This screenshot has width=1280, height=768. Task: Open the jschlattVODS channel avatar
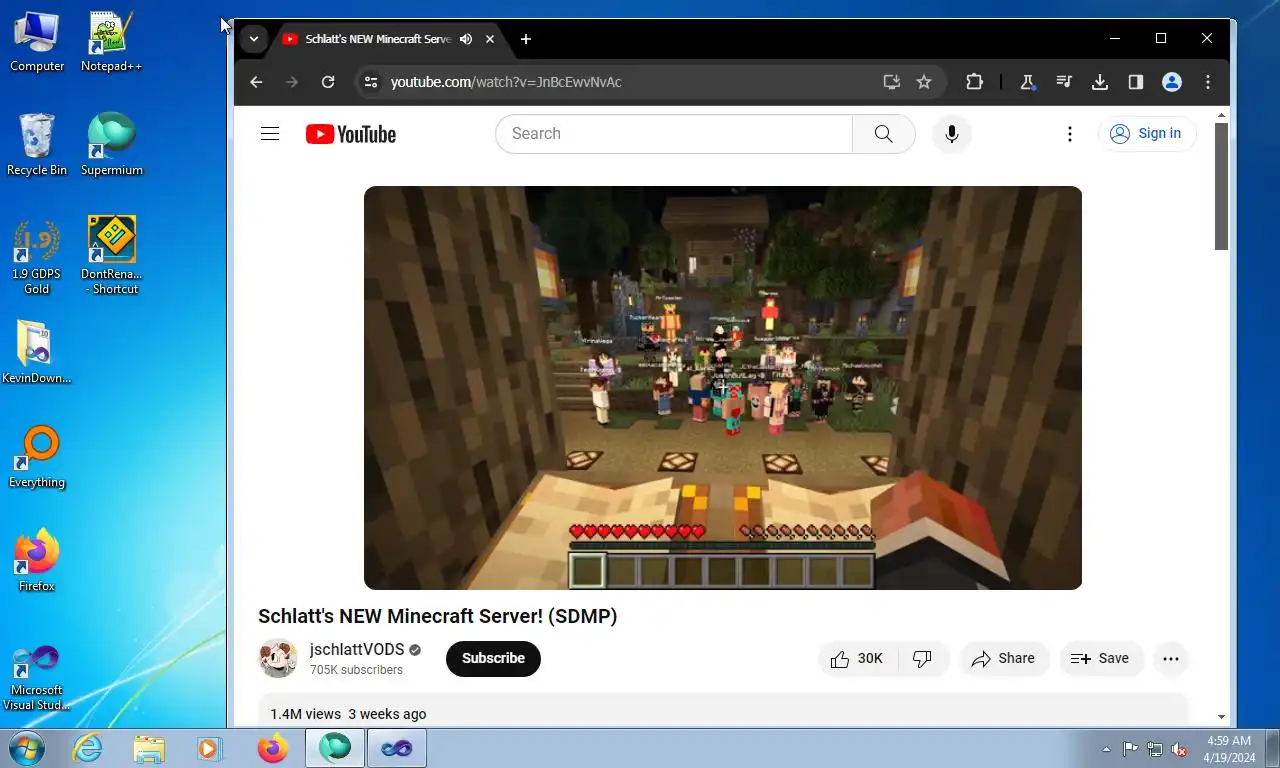click(x=278, y=658)
